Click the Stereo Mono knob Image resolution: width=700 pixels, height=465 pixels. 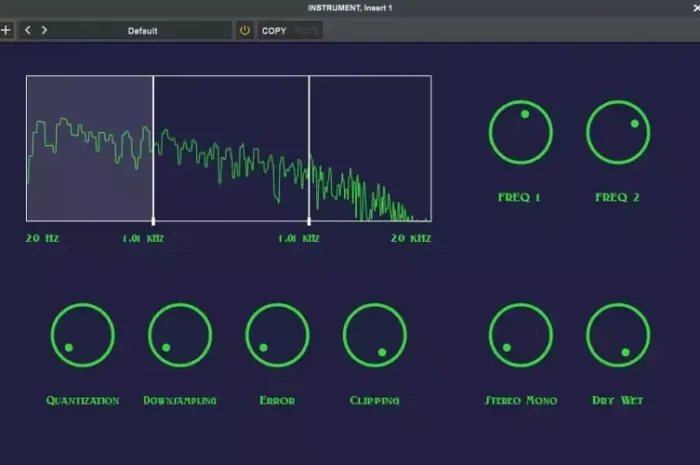(520, 335)
